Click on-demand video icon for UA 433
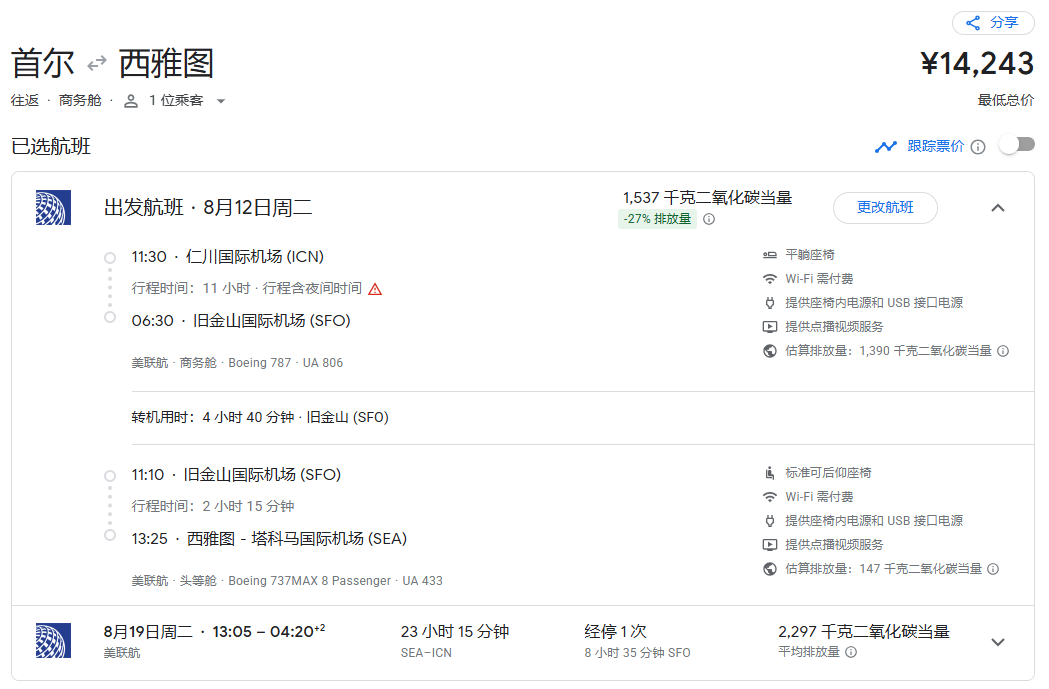 [x=770, y=545]
